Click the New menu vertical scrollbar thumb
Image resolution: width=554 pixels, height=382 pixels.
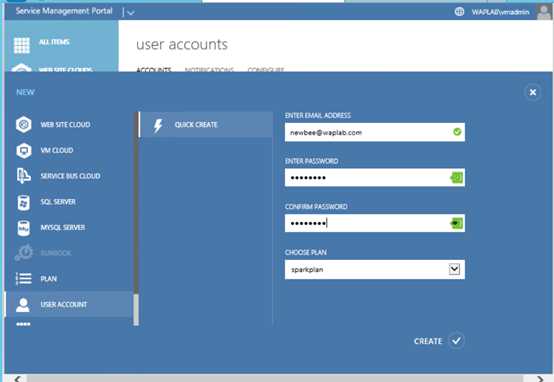coord(136,310)
